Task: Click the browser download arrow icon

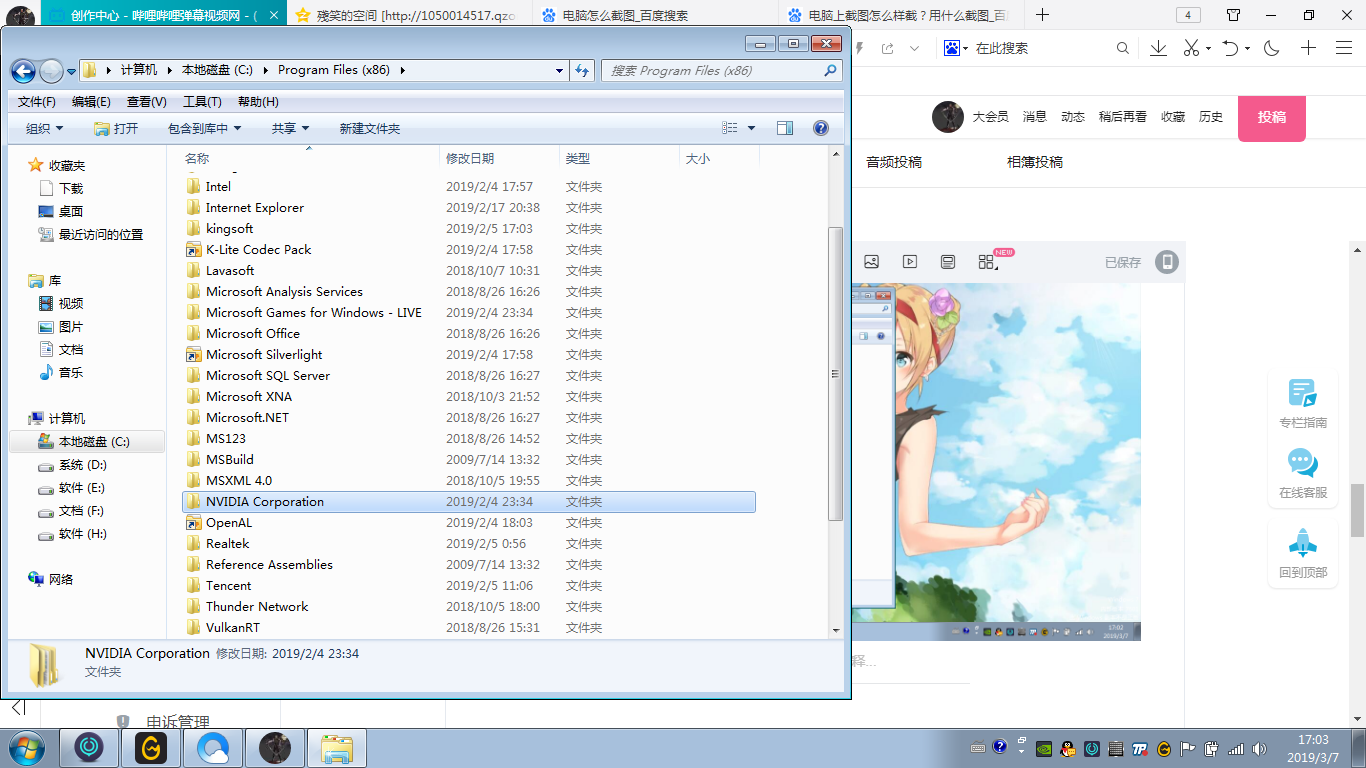Action: [1158, 48]
